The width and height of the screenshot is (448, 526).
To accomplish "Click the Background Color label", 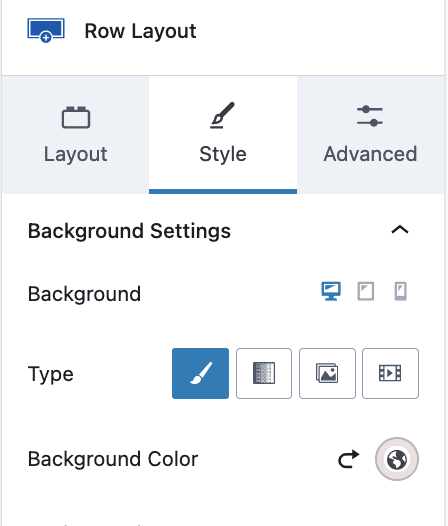I will (113, 459).
